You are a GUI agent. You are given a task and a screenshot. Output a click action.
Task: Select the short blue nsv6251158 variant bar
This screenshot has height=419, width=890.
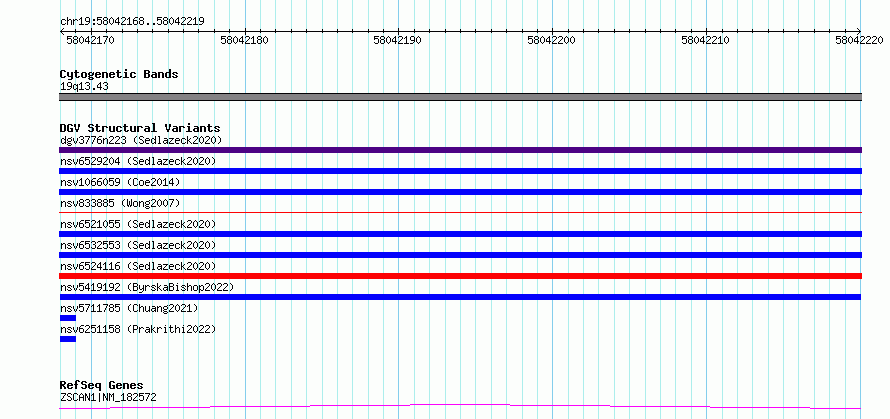[68, 339]
